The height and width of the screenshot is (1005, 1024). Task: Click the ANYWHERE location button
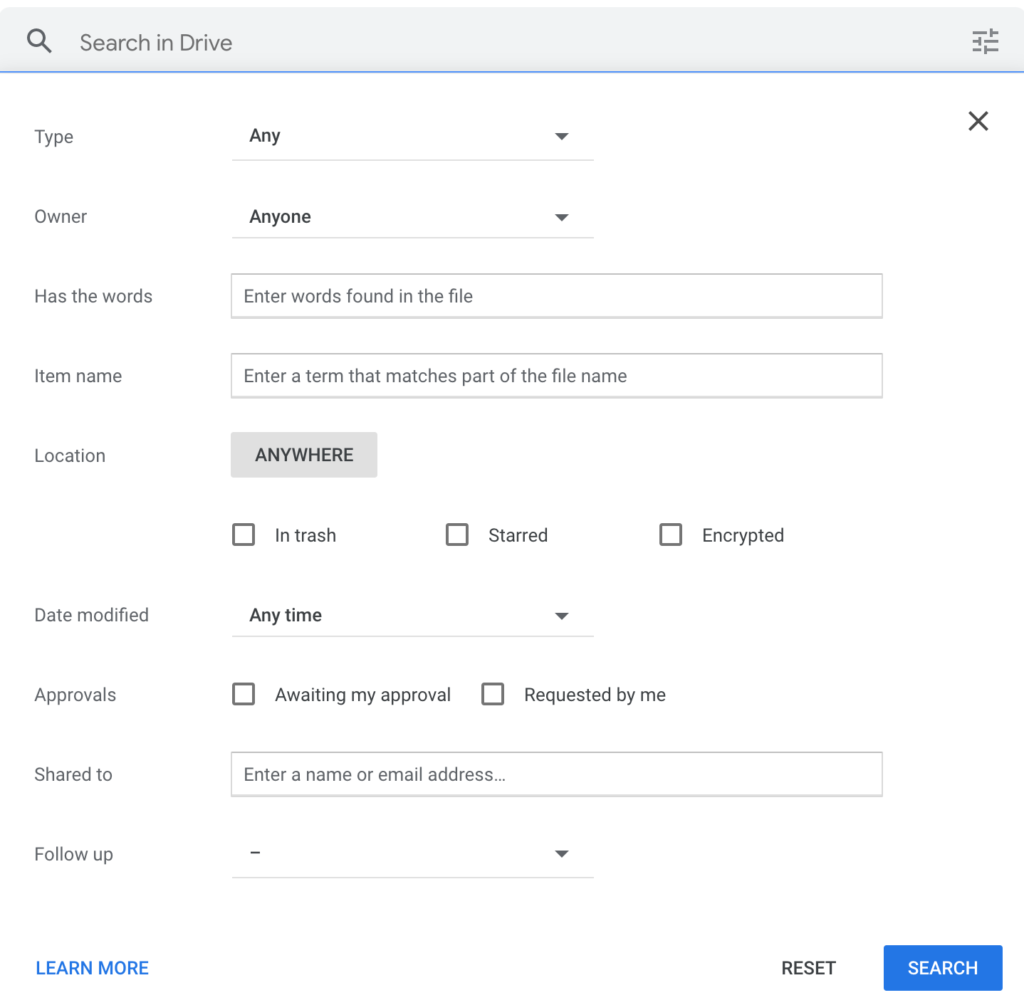coord(304,455)
